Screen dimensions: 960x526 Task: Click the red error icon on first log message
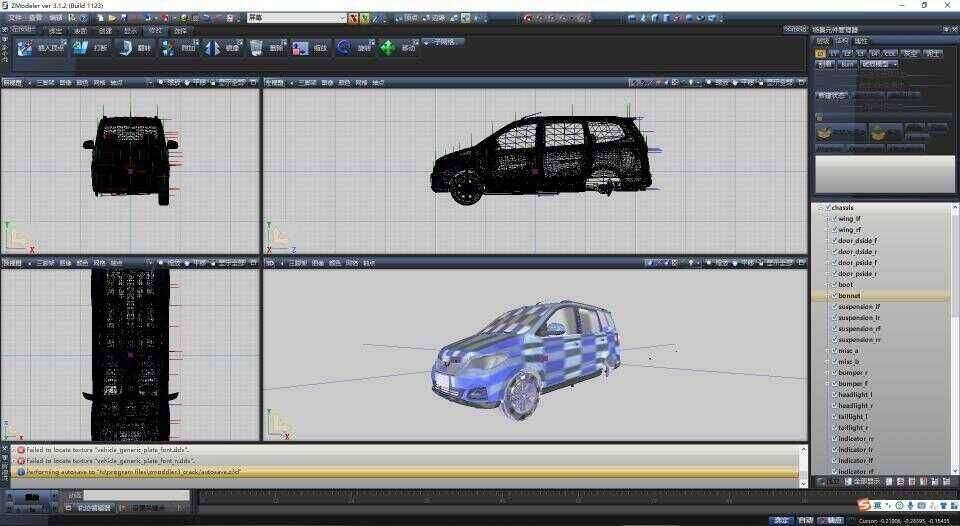21,451
